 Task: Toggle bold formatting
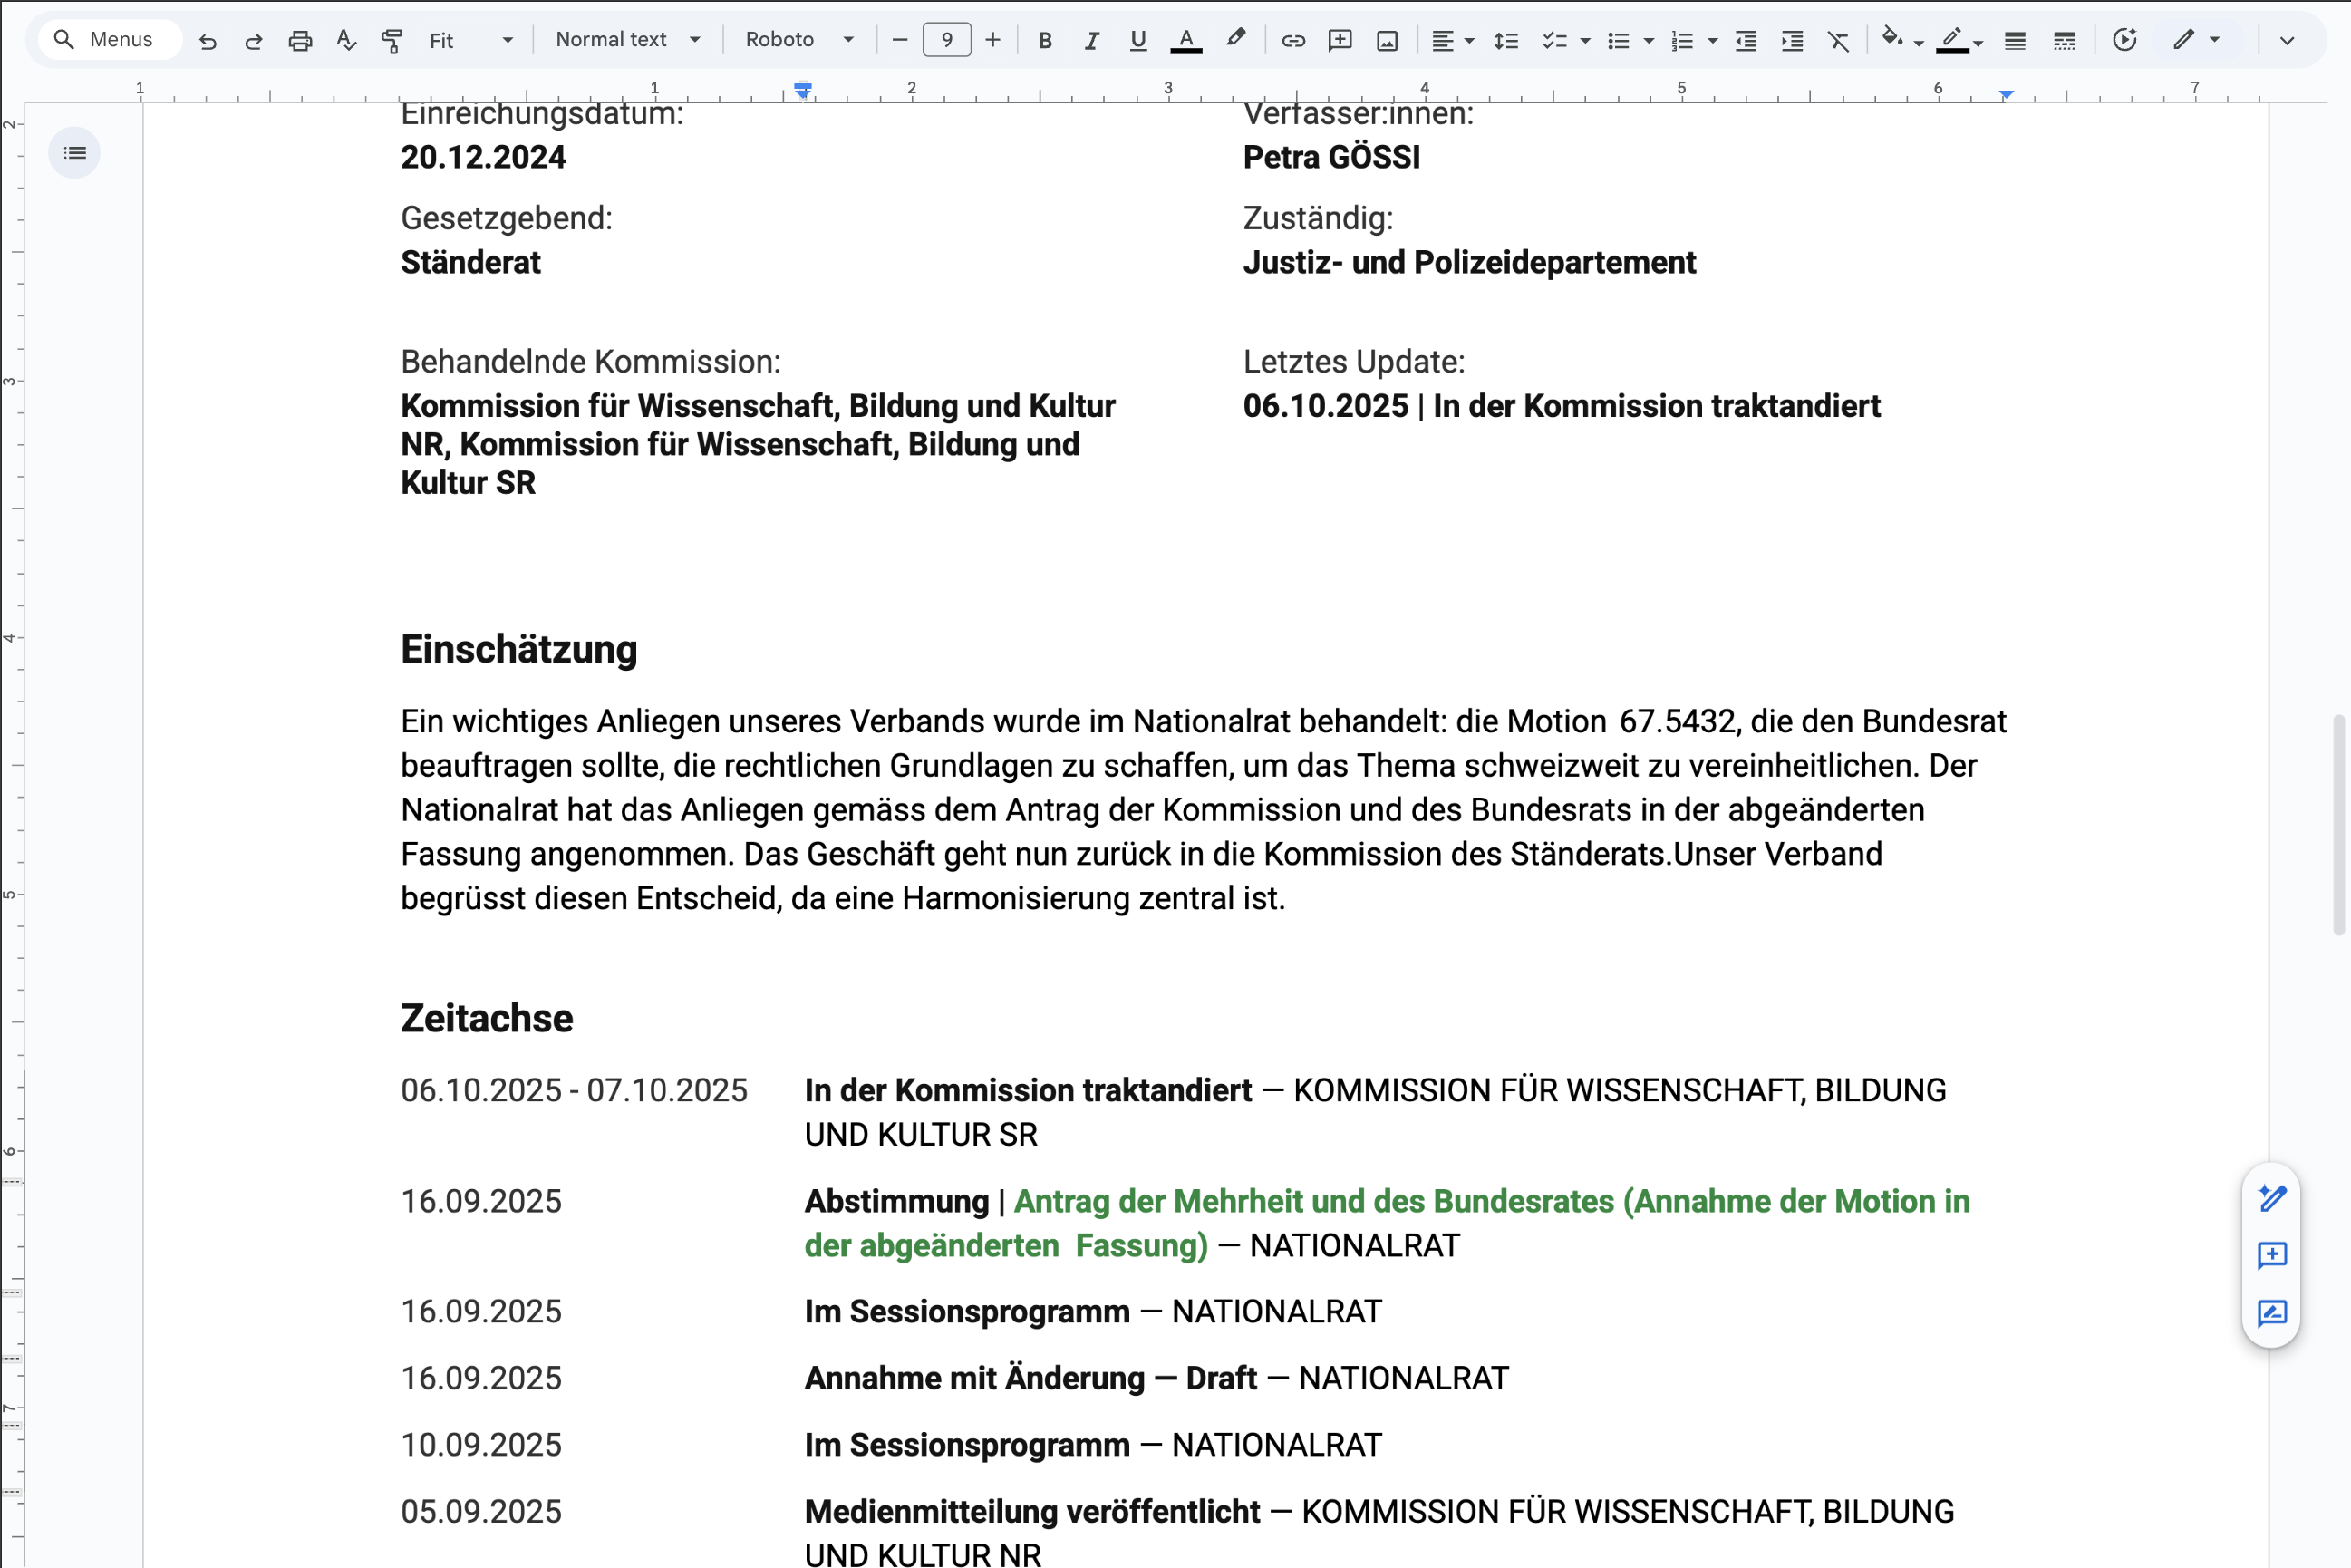pyautogui.click(x=1045, y=40)
